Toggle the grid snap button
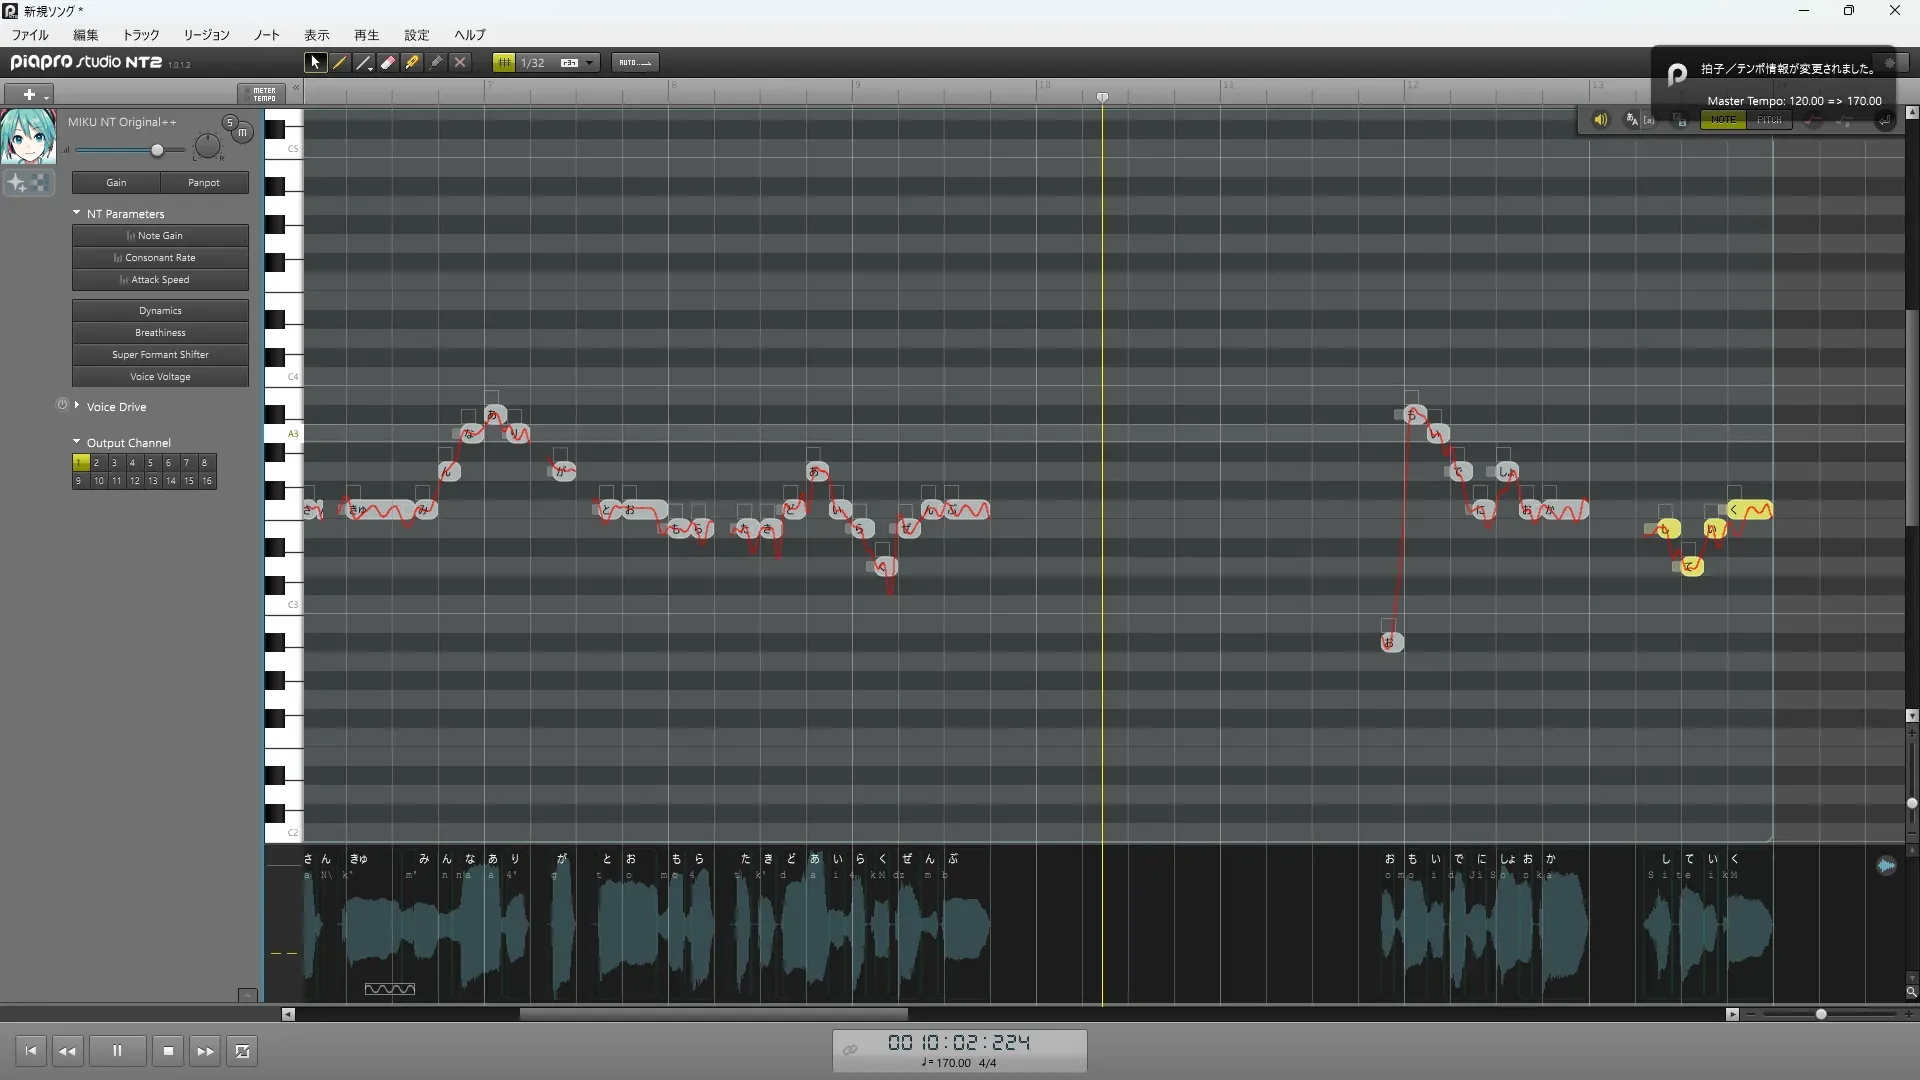 pos(504,62)
